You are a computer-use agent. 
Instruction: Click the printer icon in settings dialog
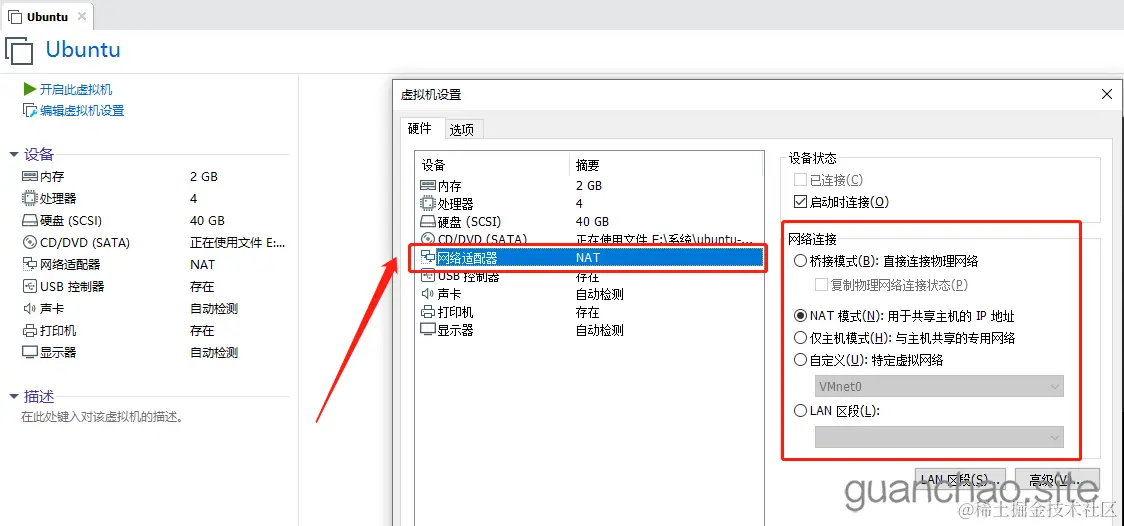tap(427, 312)
